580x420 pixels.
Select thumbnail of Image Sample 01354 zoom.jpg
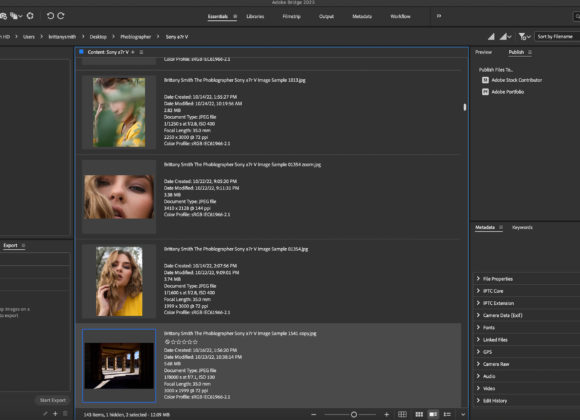point(119,196)
